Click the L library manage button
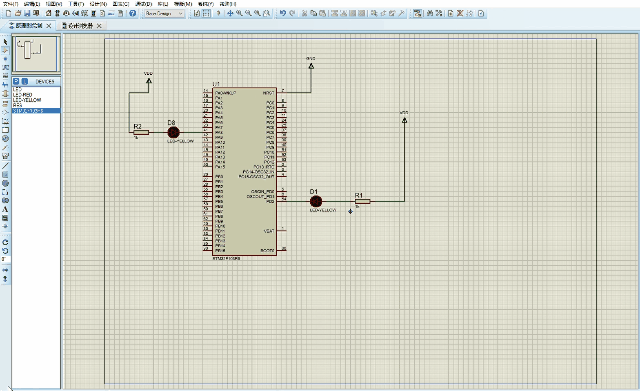 coord(24,81)
